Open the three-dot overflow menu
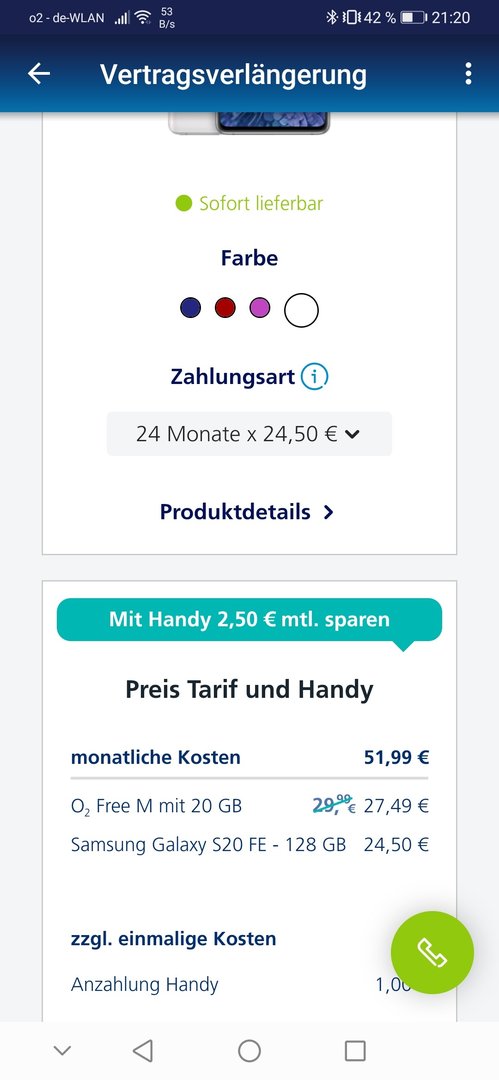The height and width of the screenshot is (1080, 499). (468, 74)
